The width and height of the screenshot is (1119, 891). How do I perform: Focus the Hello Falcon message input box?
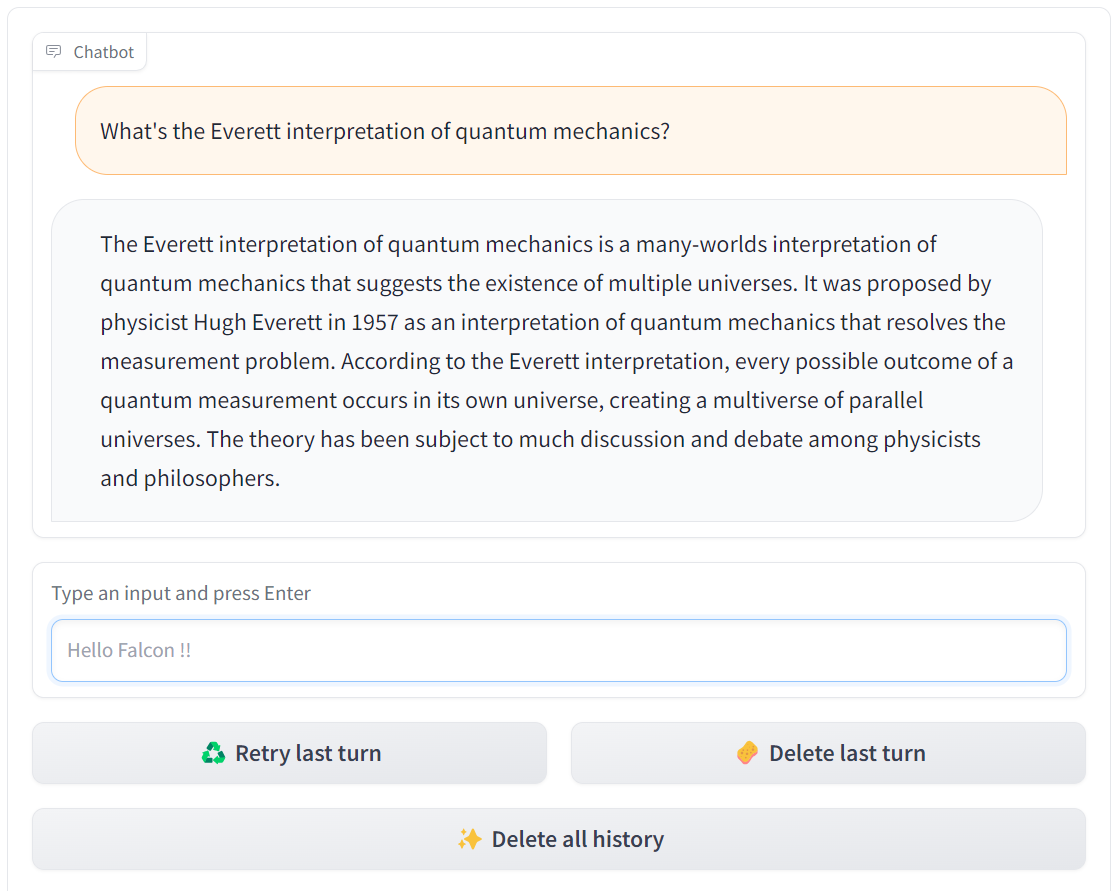pos(559,650)
